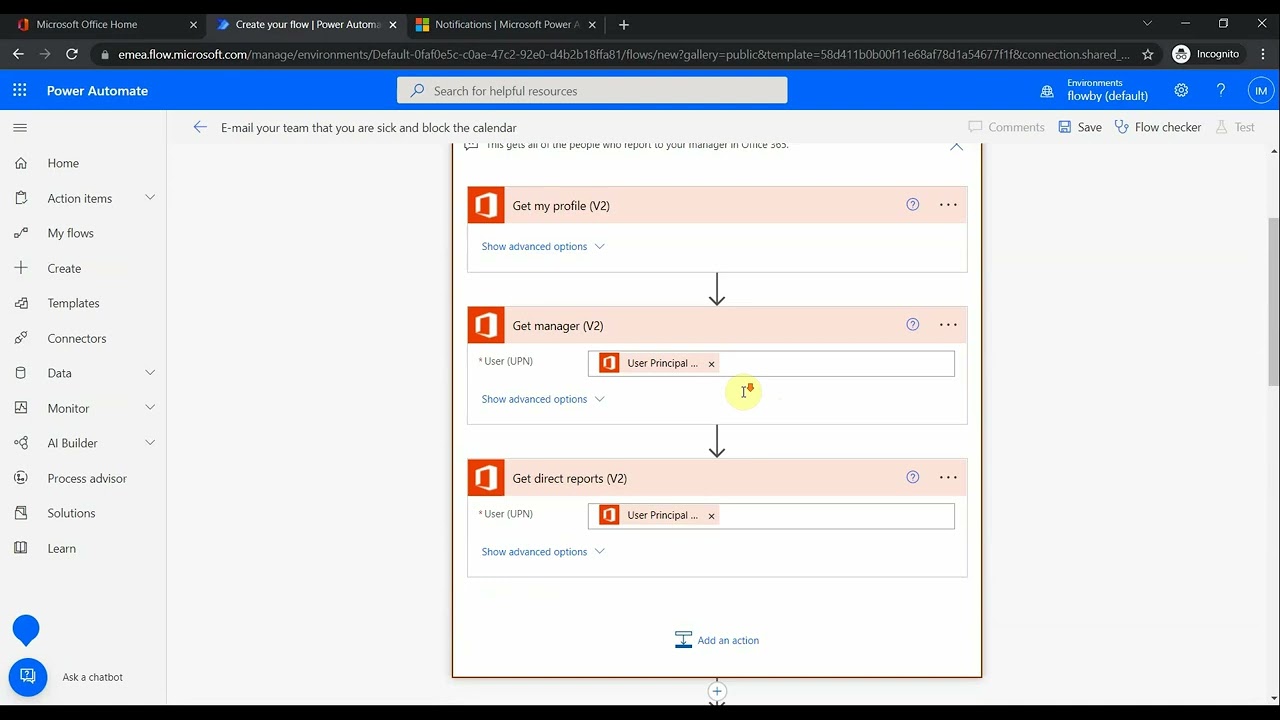Click the User (UPN) field in Get manager
1280x720 pixels.
click(x=771, y=364)
